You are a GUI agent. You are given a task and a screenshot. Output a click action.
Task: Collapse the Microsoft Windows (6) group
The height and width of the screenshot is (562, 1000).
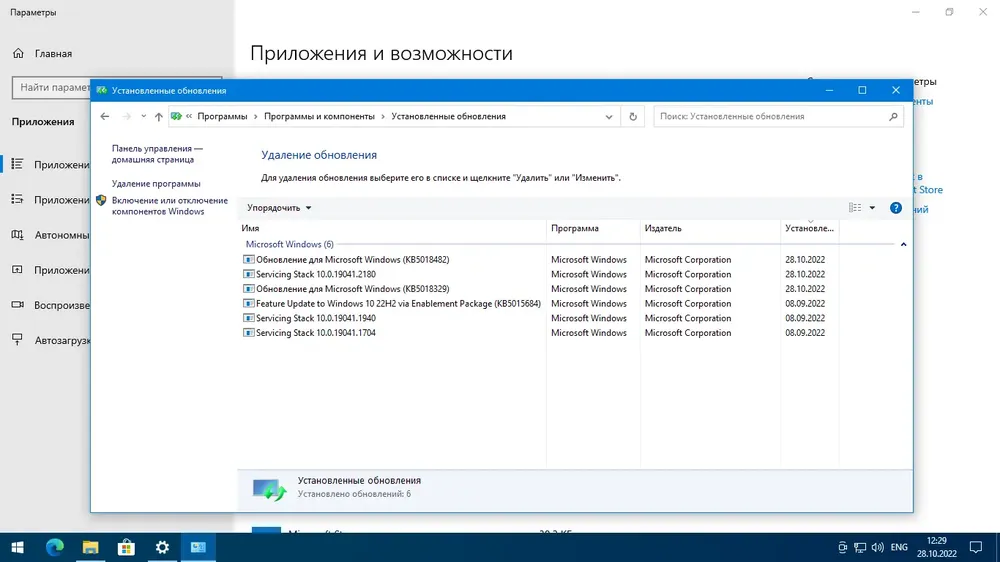pos(903,244)
